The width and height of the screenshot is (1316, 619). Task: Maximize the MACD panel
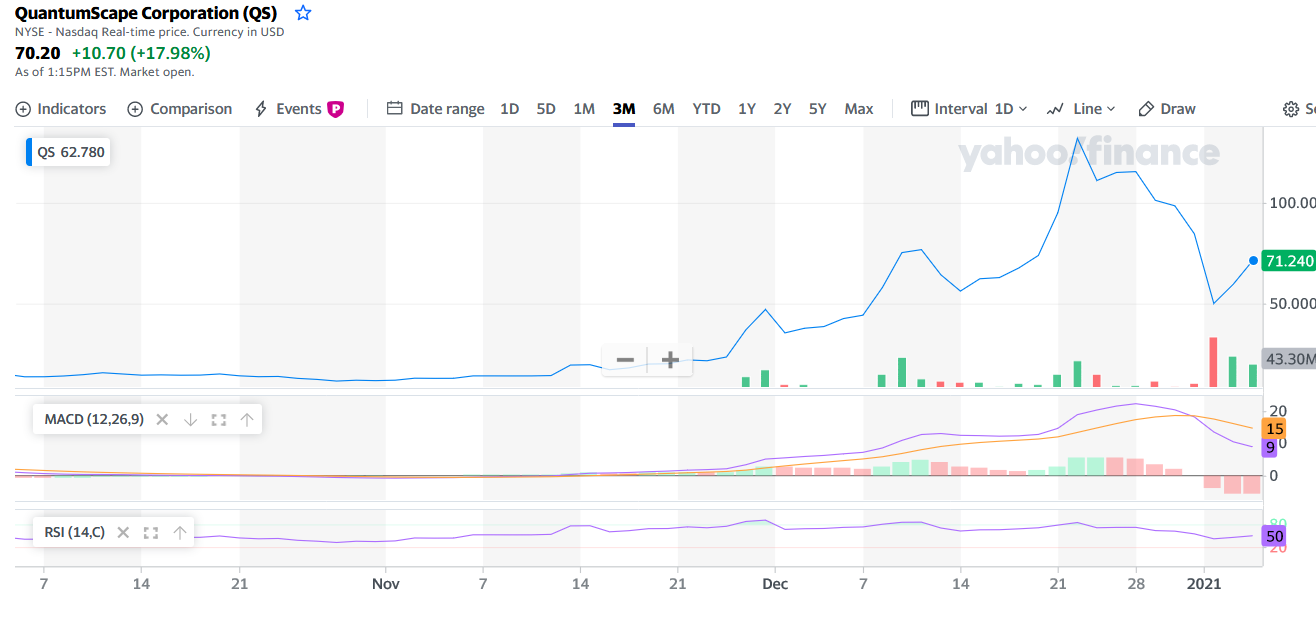pyautogui.click(x=219, y=419)
